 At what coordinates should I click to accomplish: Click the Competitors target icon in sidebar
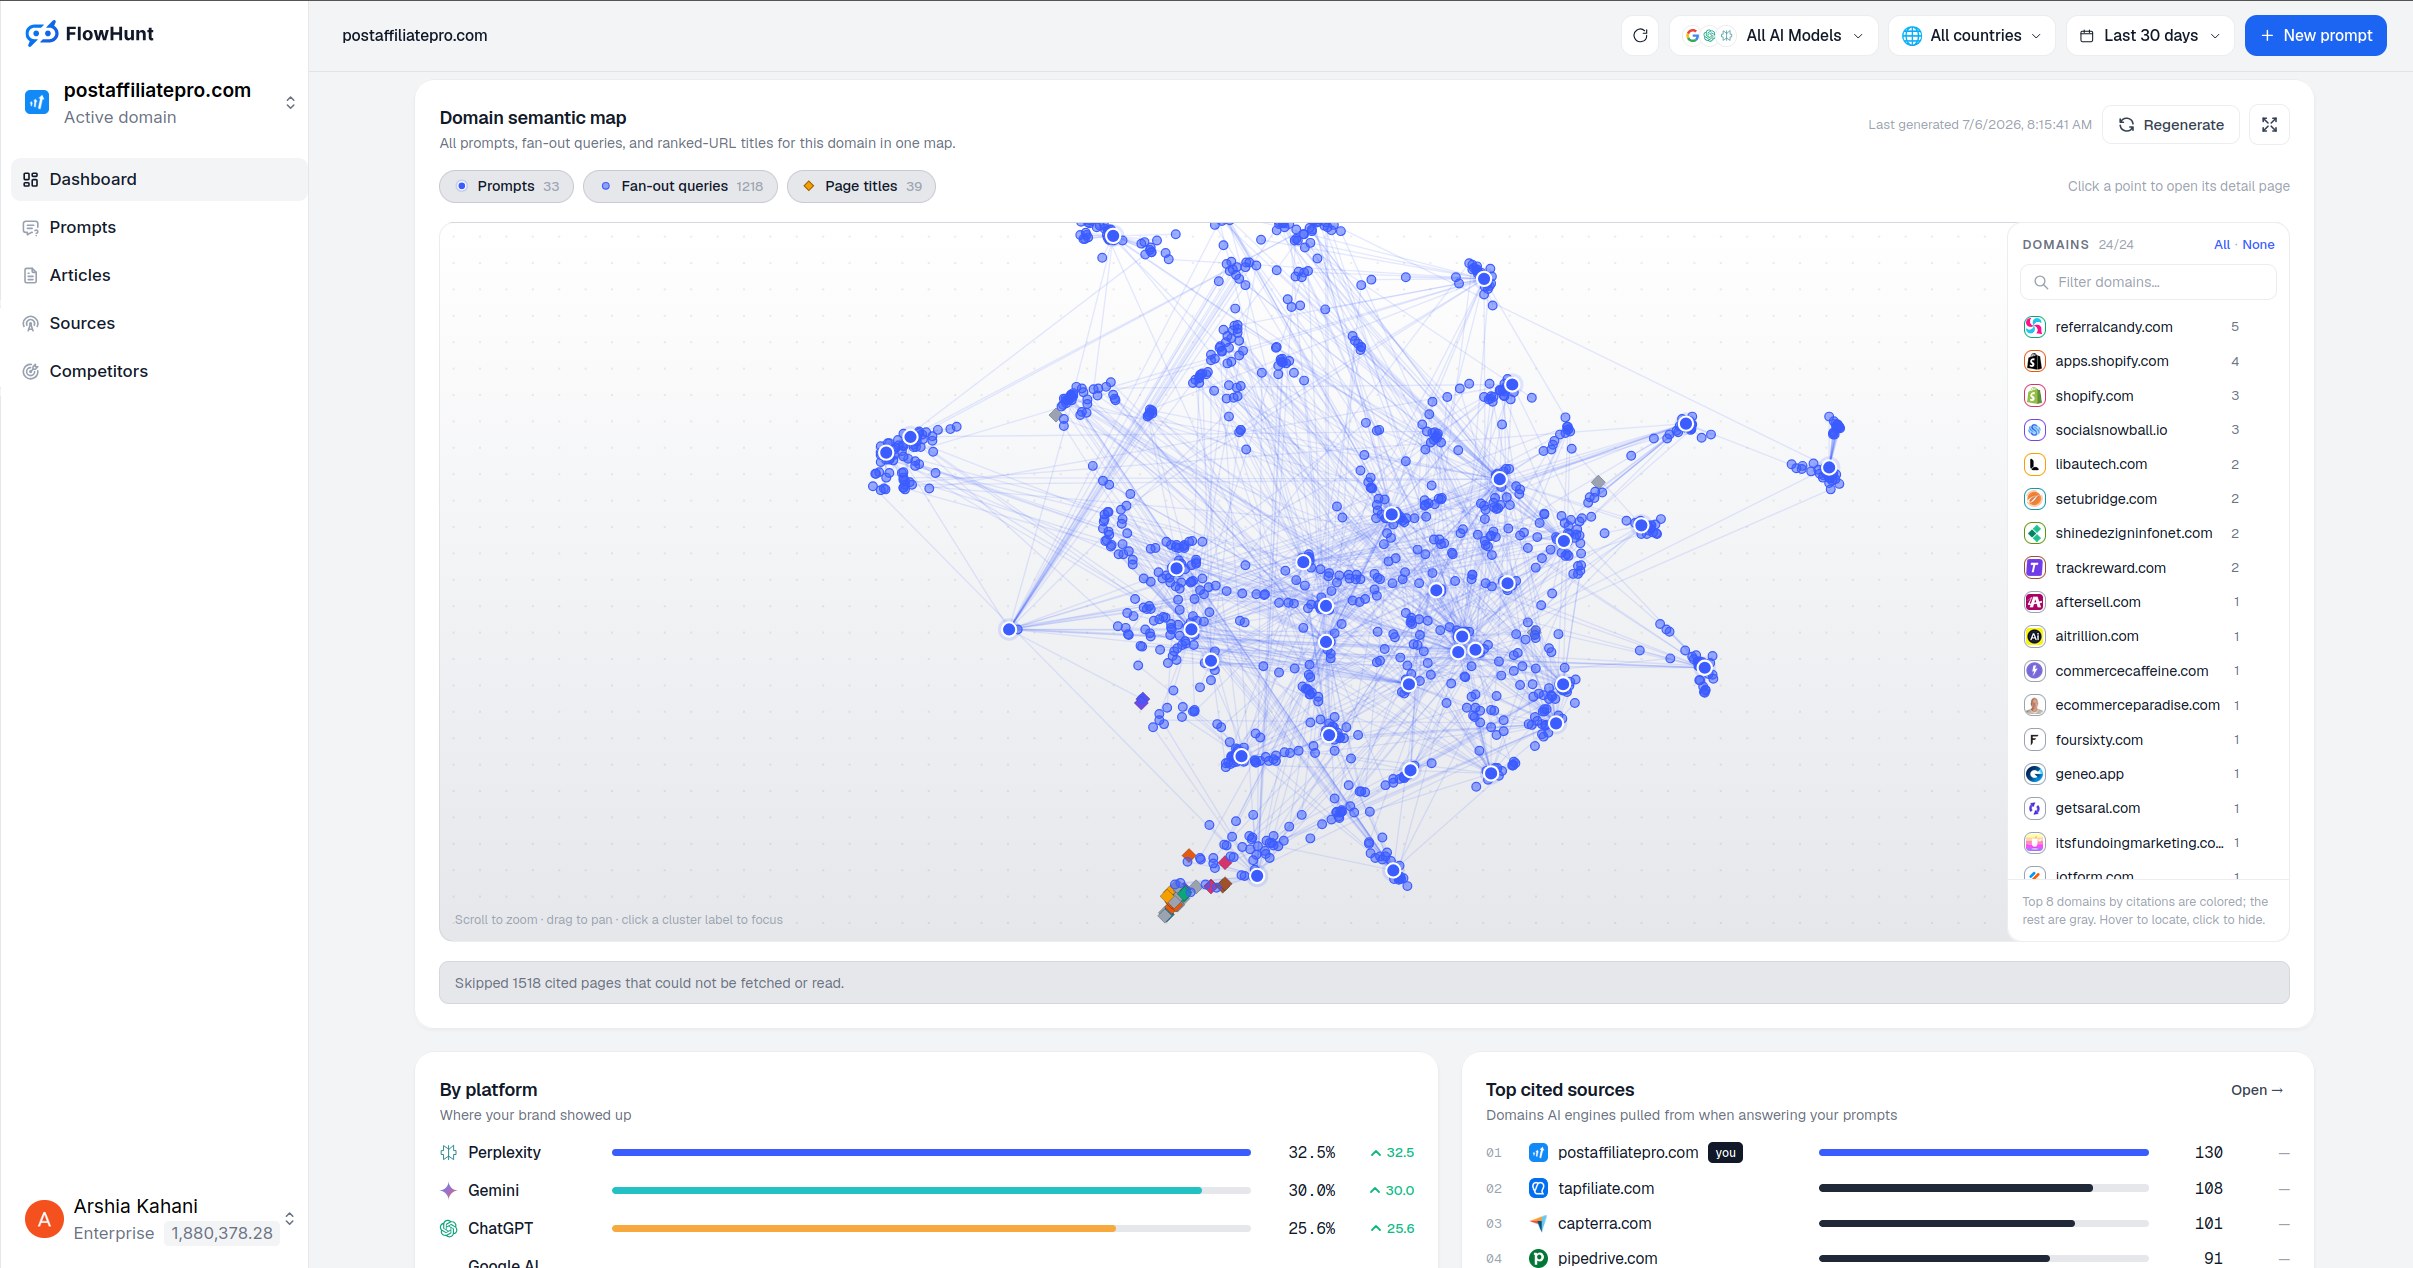pyautogui.click(x=31, y=371)
